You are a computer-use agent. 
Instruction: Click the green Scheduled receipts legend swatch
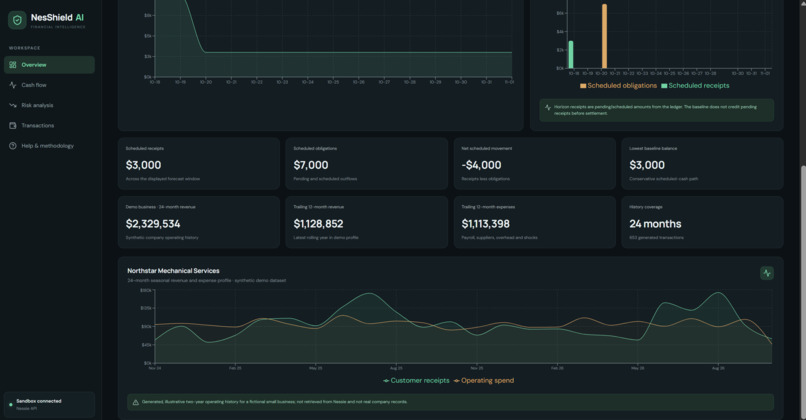(x=664, y=86)
